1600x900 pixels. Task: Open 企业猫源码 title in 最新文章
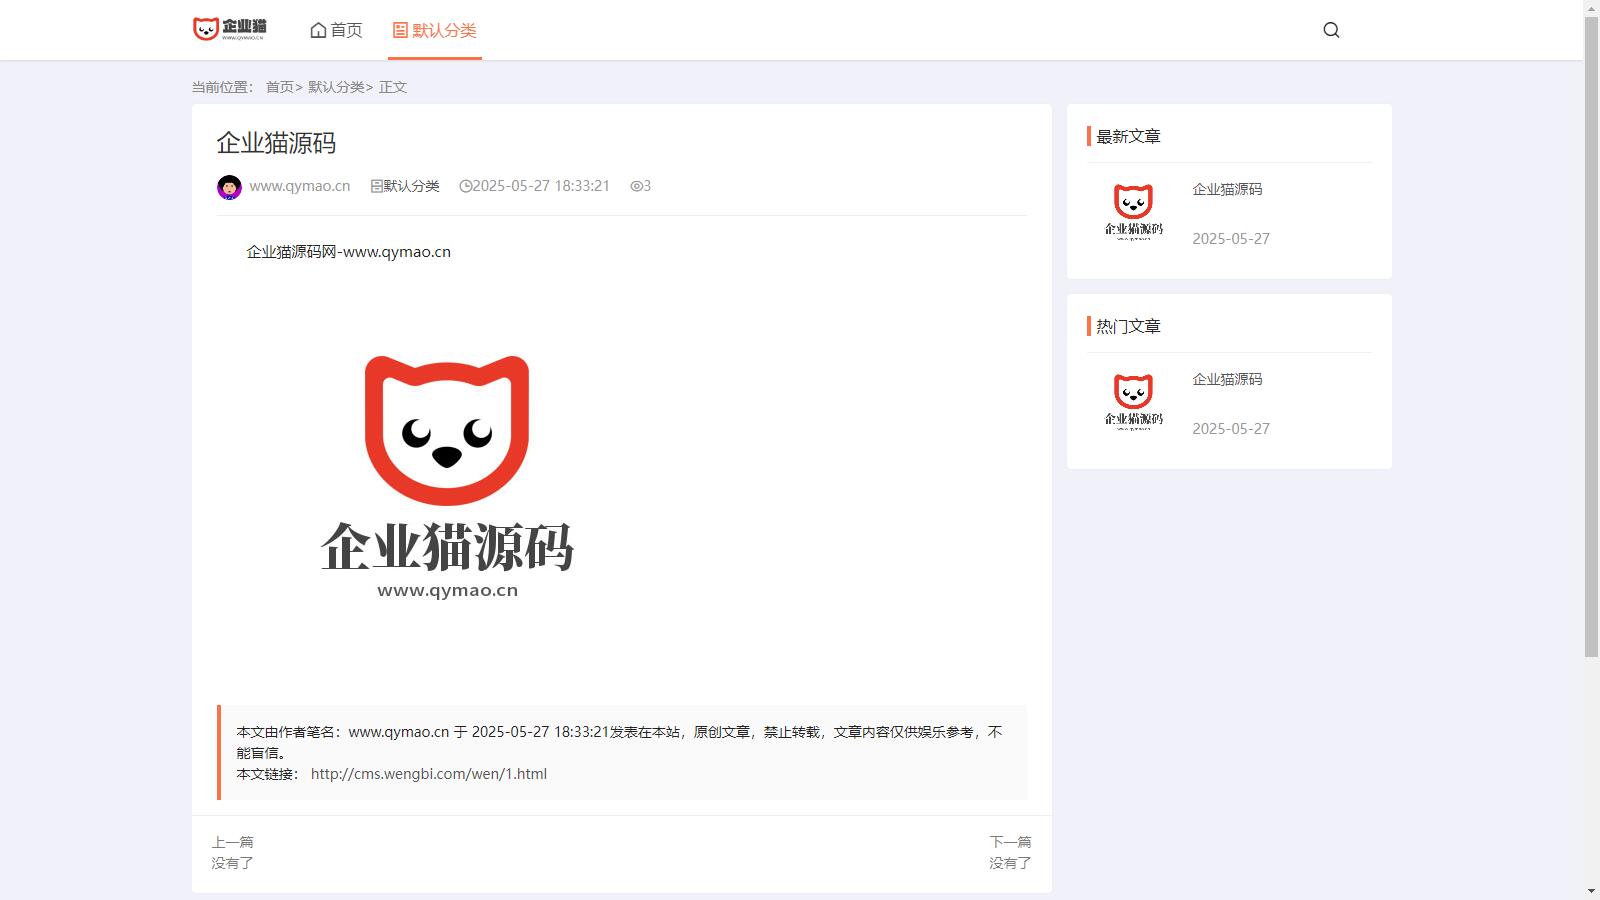[1227, 189]
